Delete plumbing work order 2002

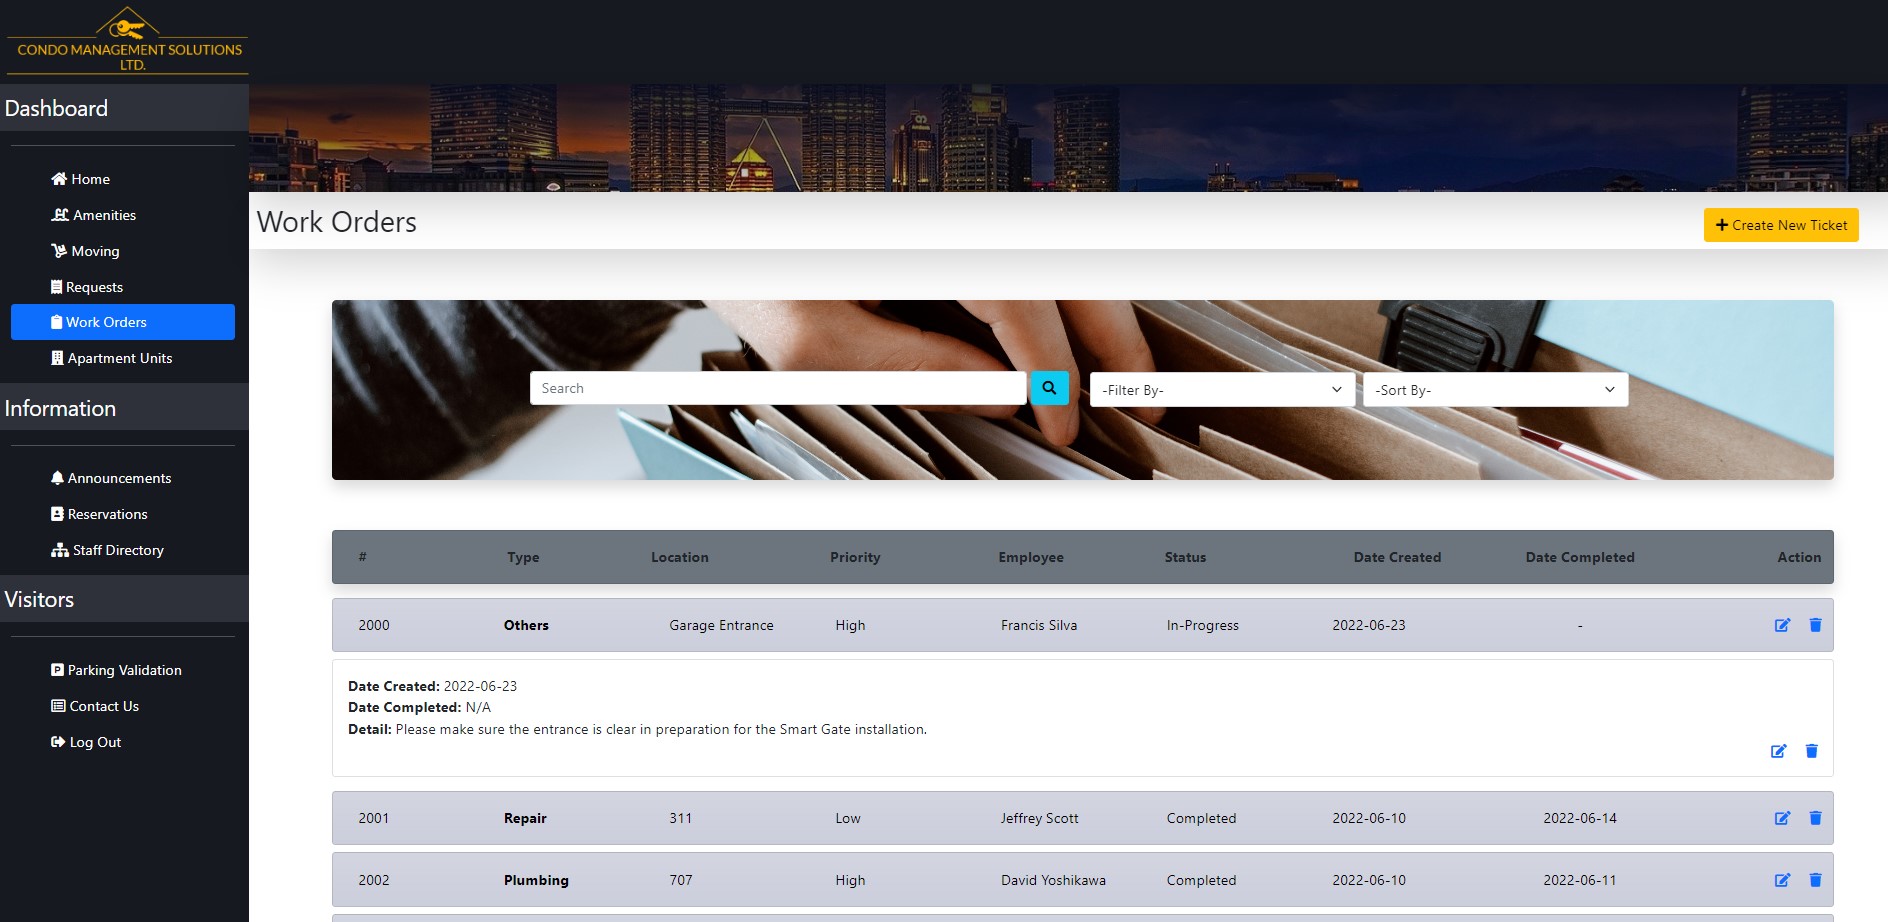[x=1816, y=880]
